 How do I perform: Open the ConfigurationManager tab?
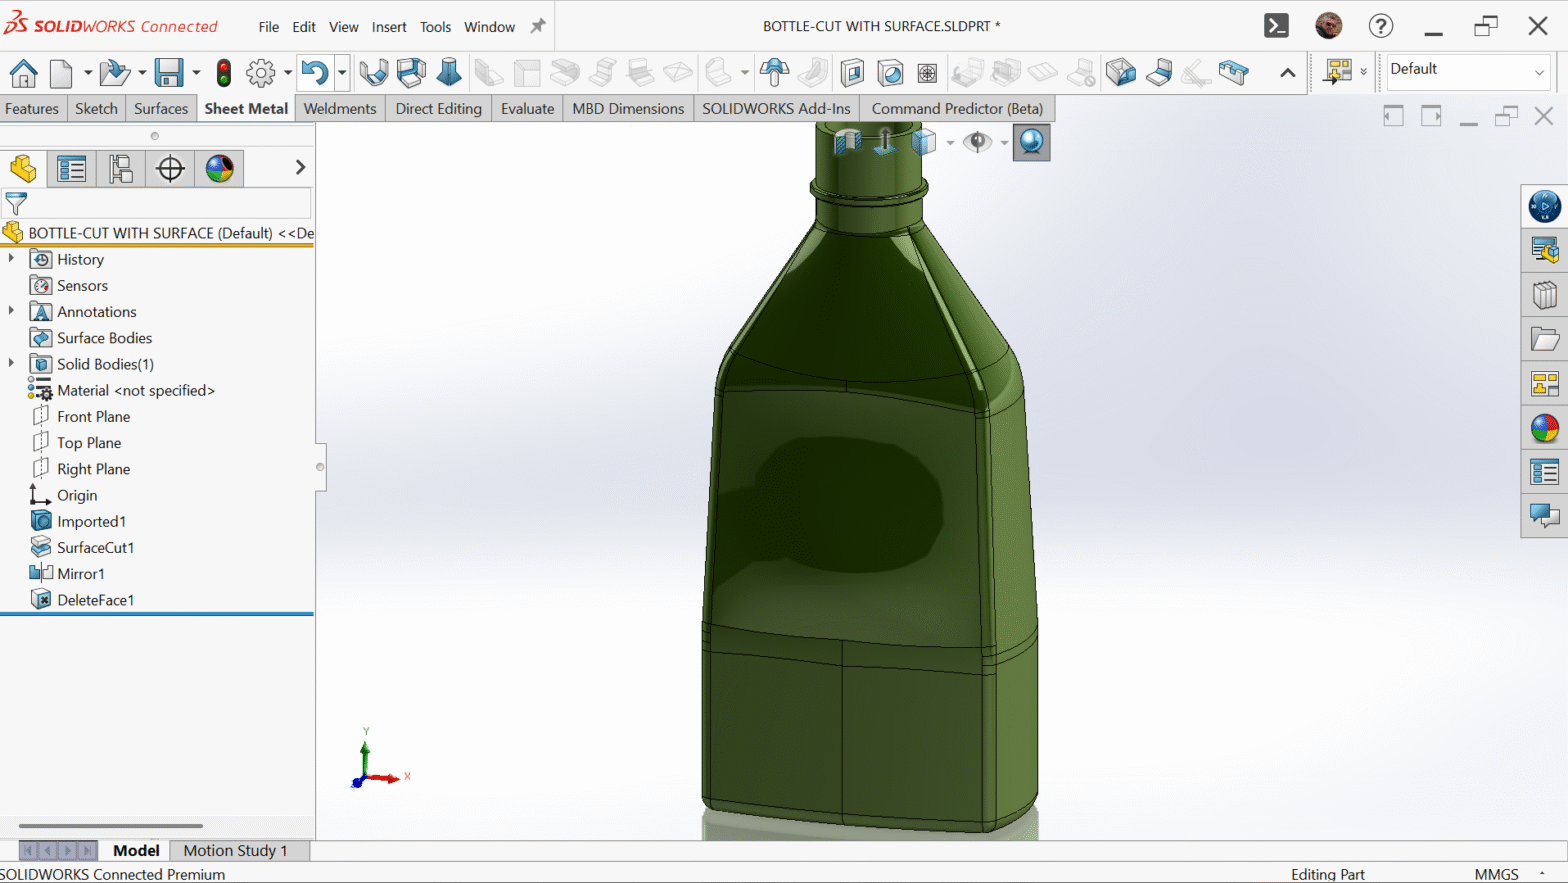(x=121, y=168)
